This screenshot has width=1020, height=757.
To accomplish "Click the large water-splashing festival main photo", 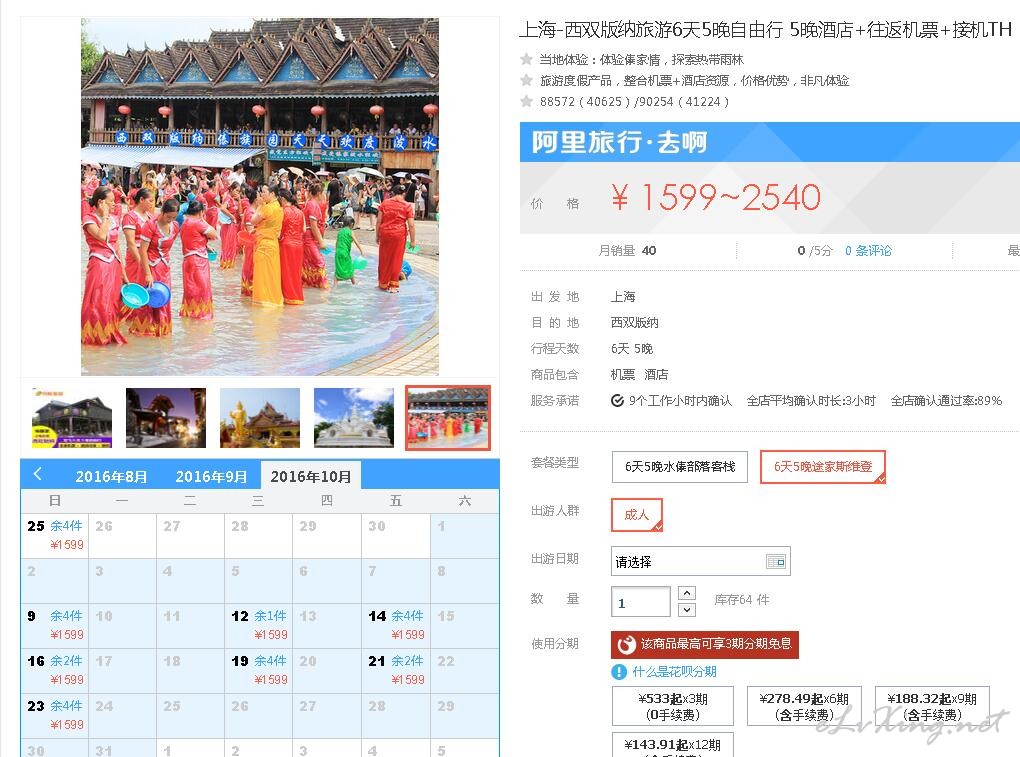I will (260, 196).
